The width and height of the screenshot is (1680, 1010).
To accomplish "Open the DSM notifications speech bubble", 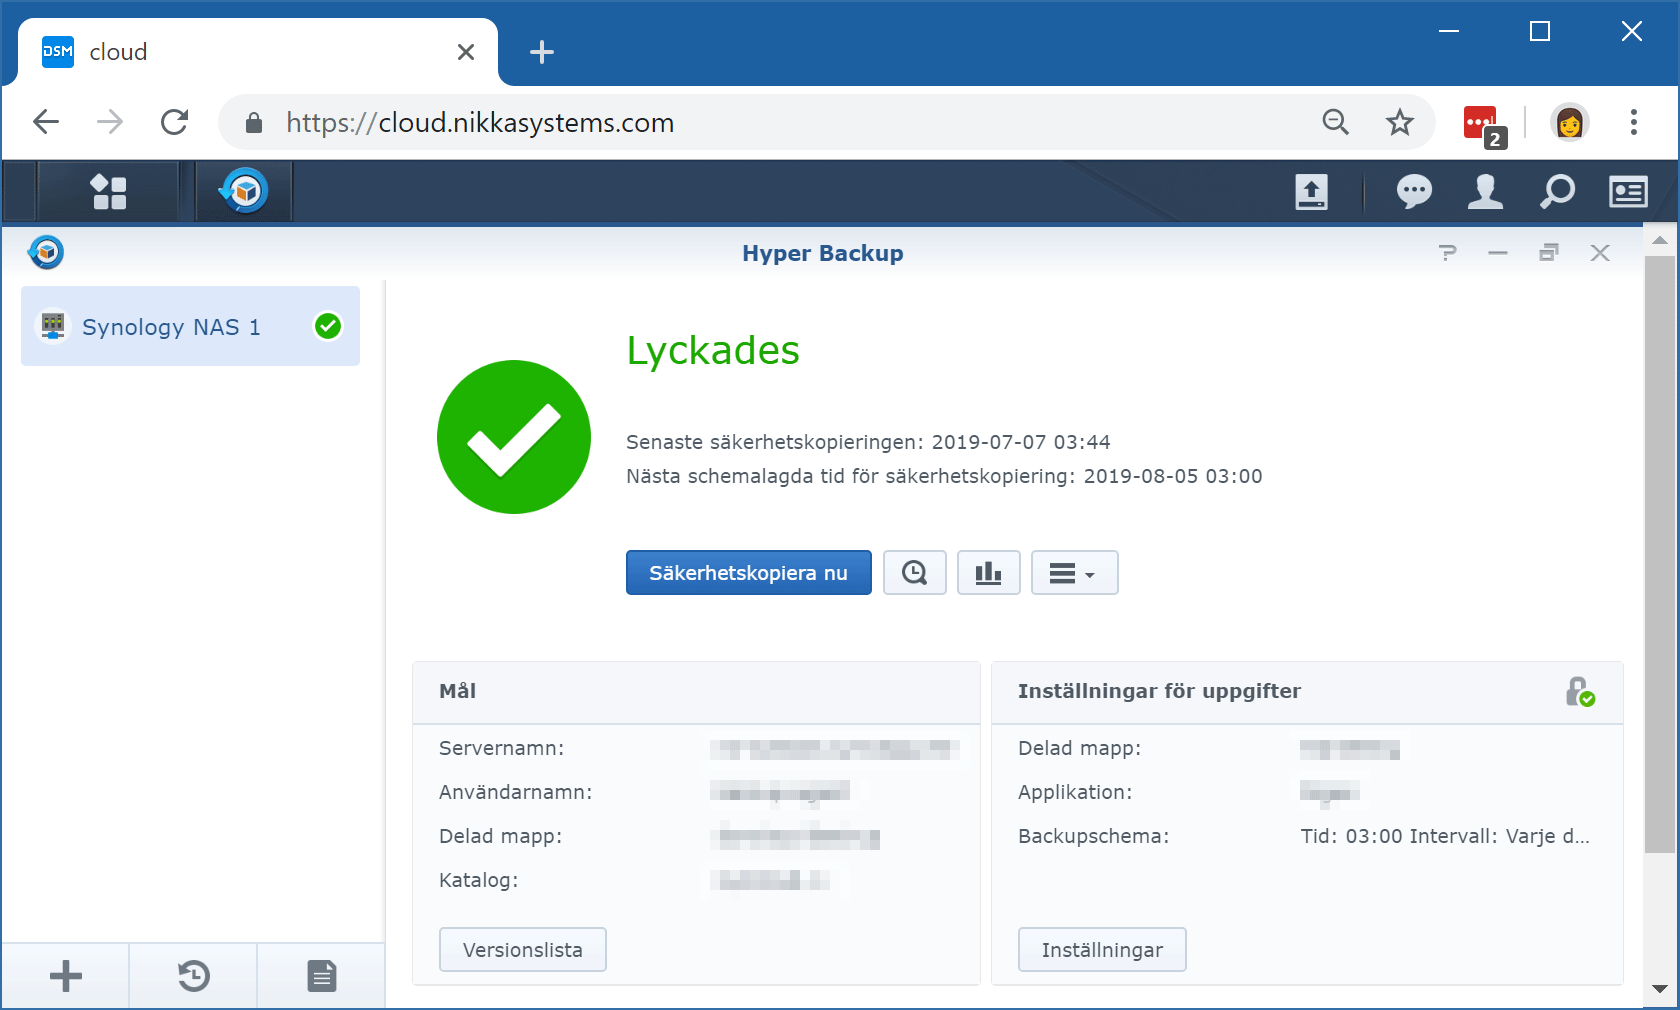I will click(1414, 191).
